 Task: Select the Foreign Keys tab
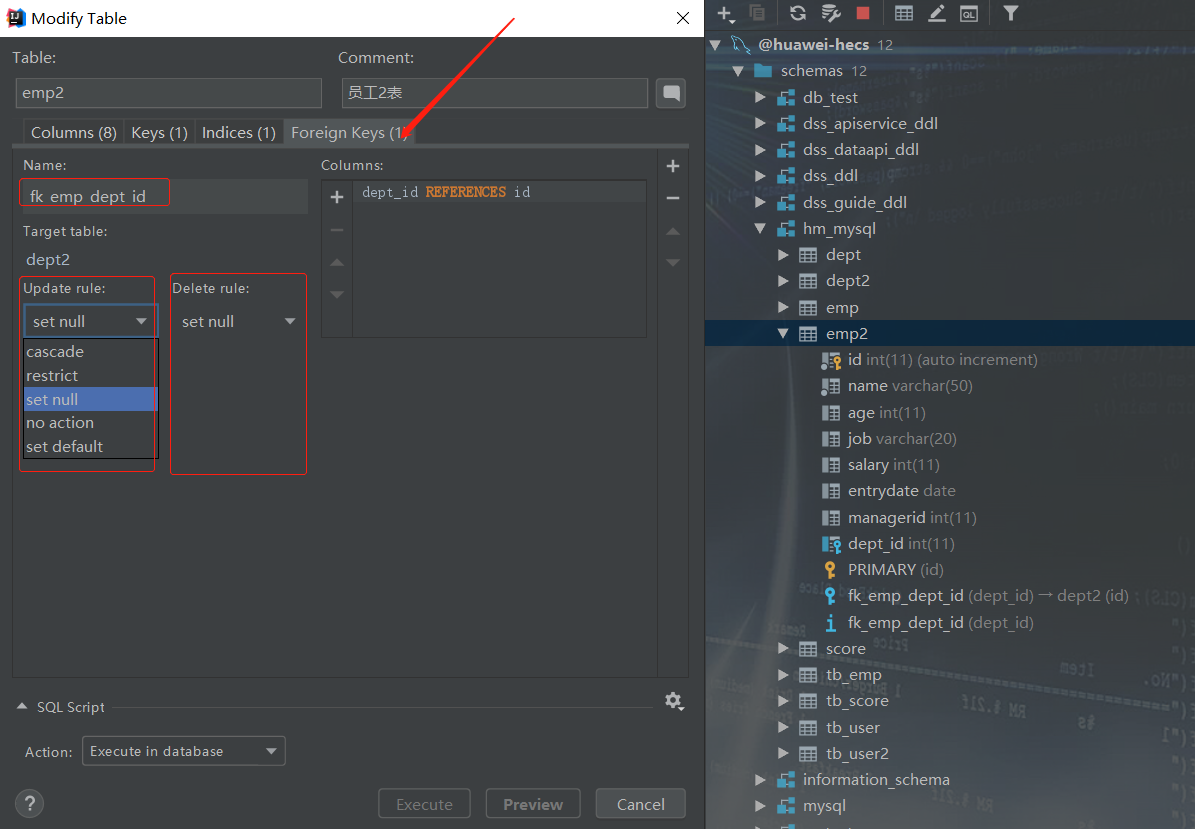[x=349, y=133]
